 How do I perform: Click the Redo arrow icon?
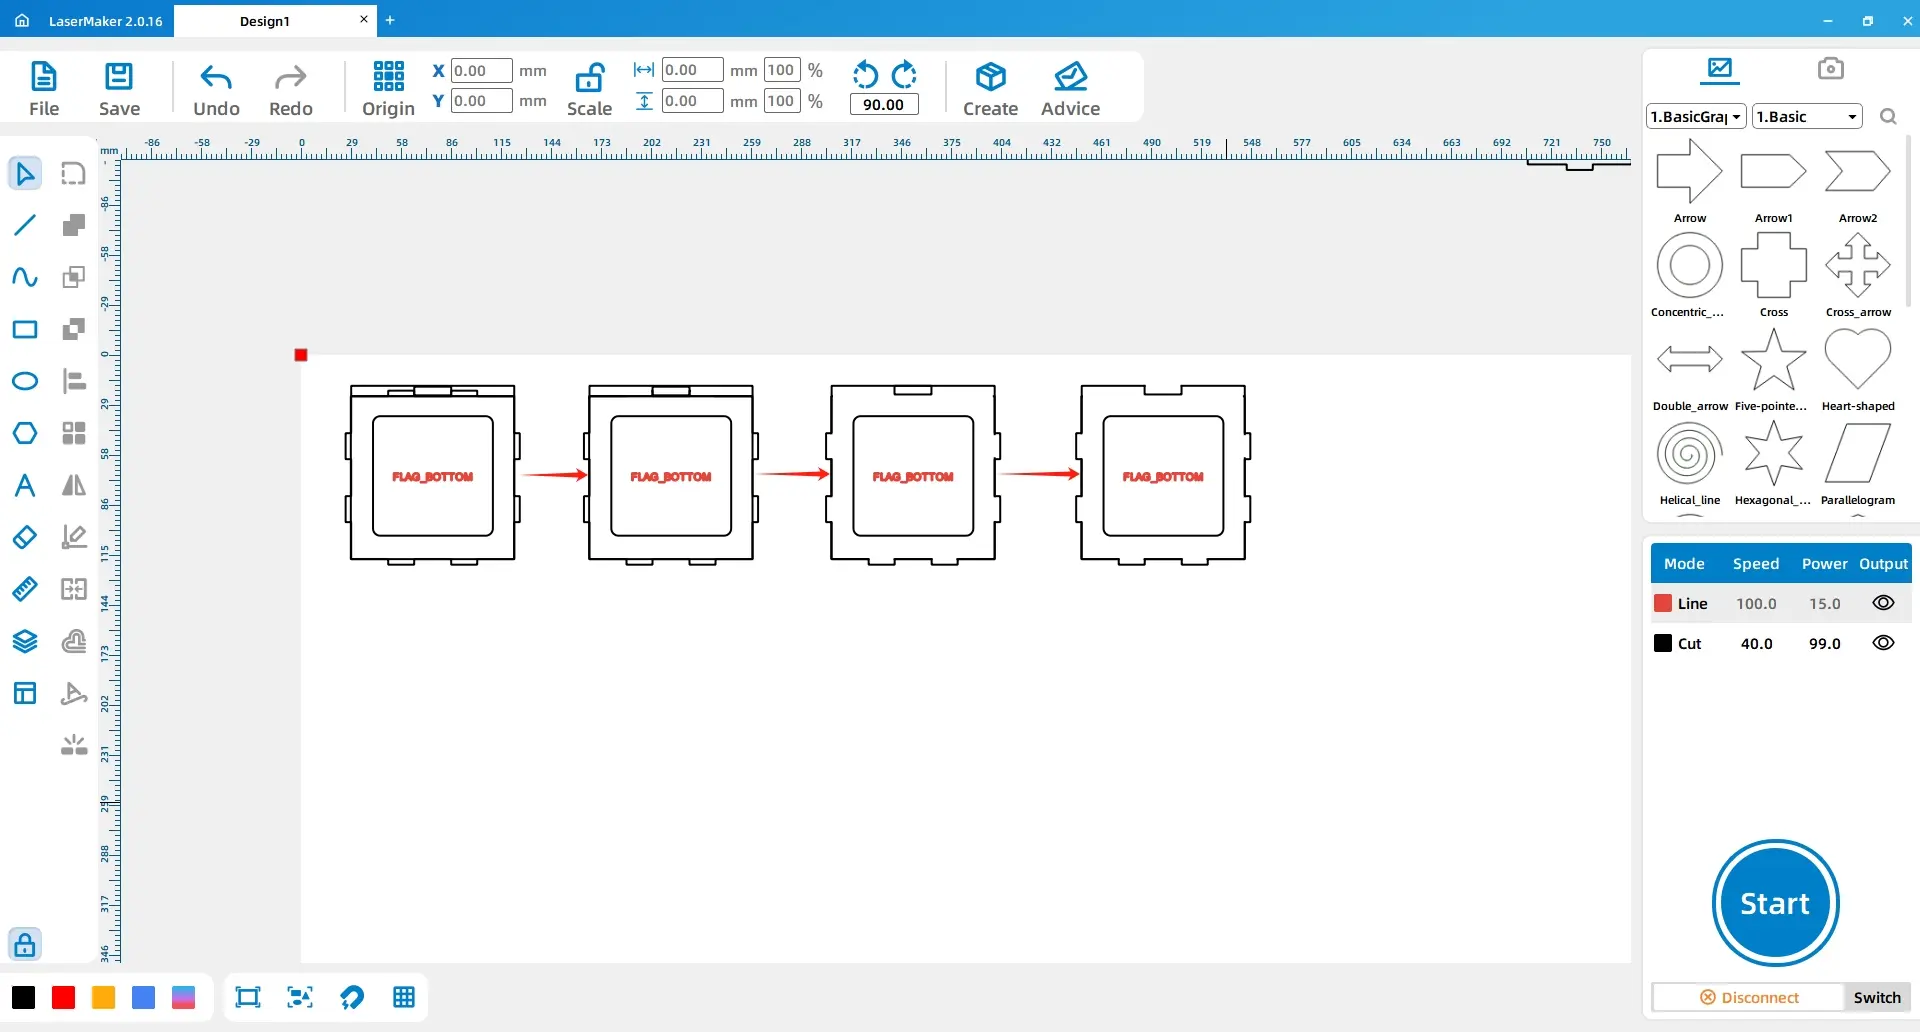click(290, 77)
